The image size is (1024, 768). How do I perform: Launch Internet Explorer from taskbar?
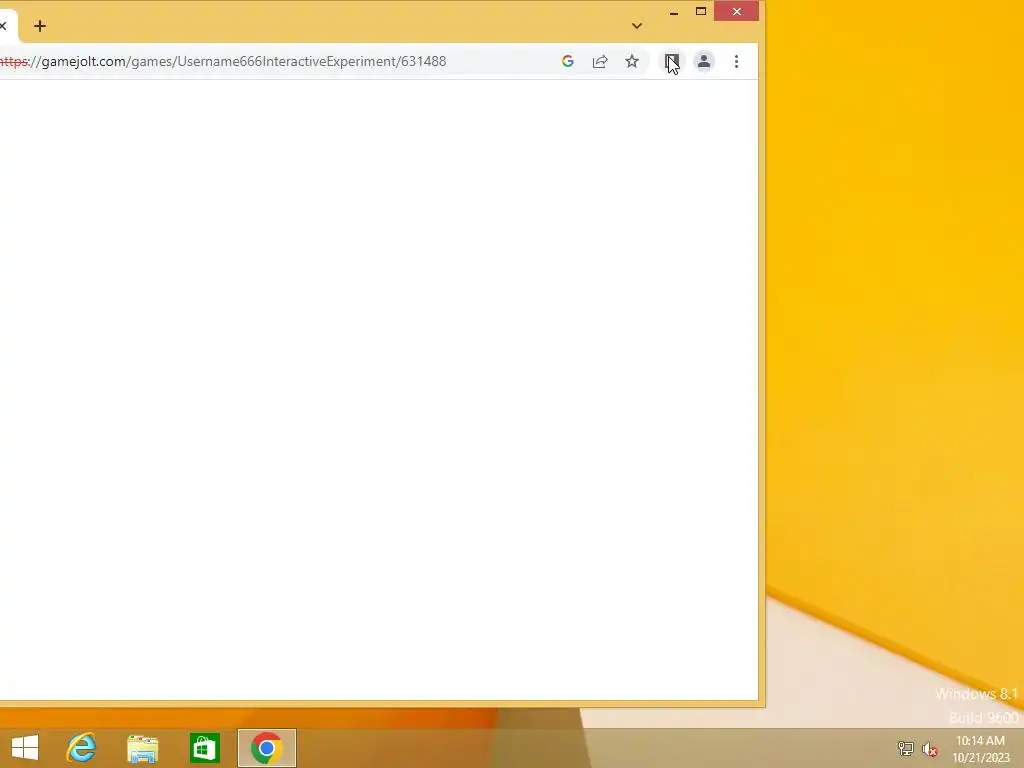point(81,748)
